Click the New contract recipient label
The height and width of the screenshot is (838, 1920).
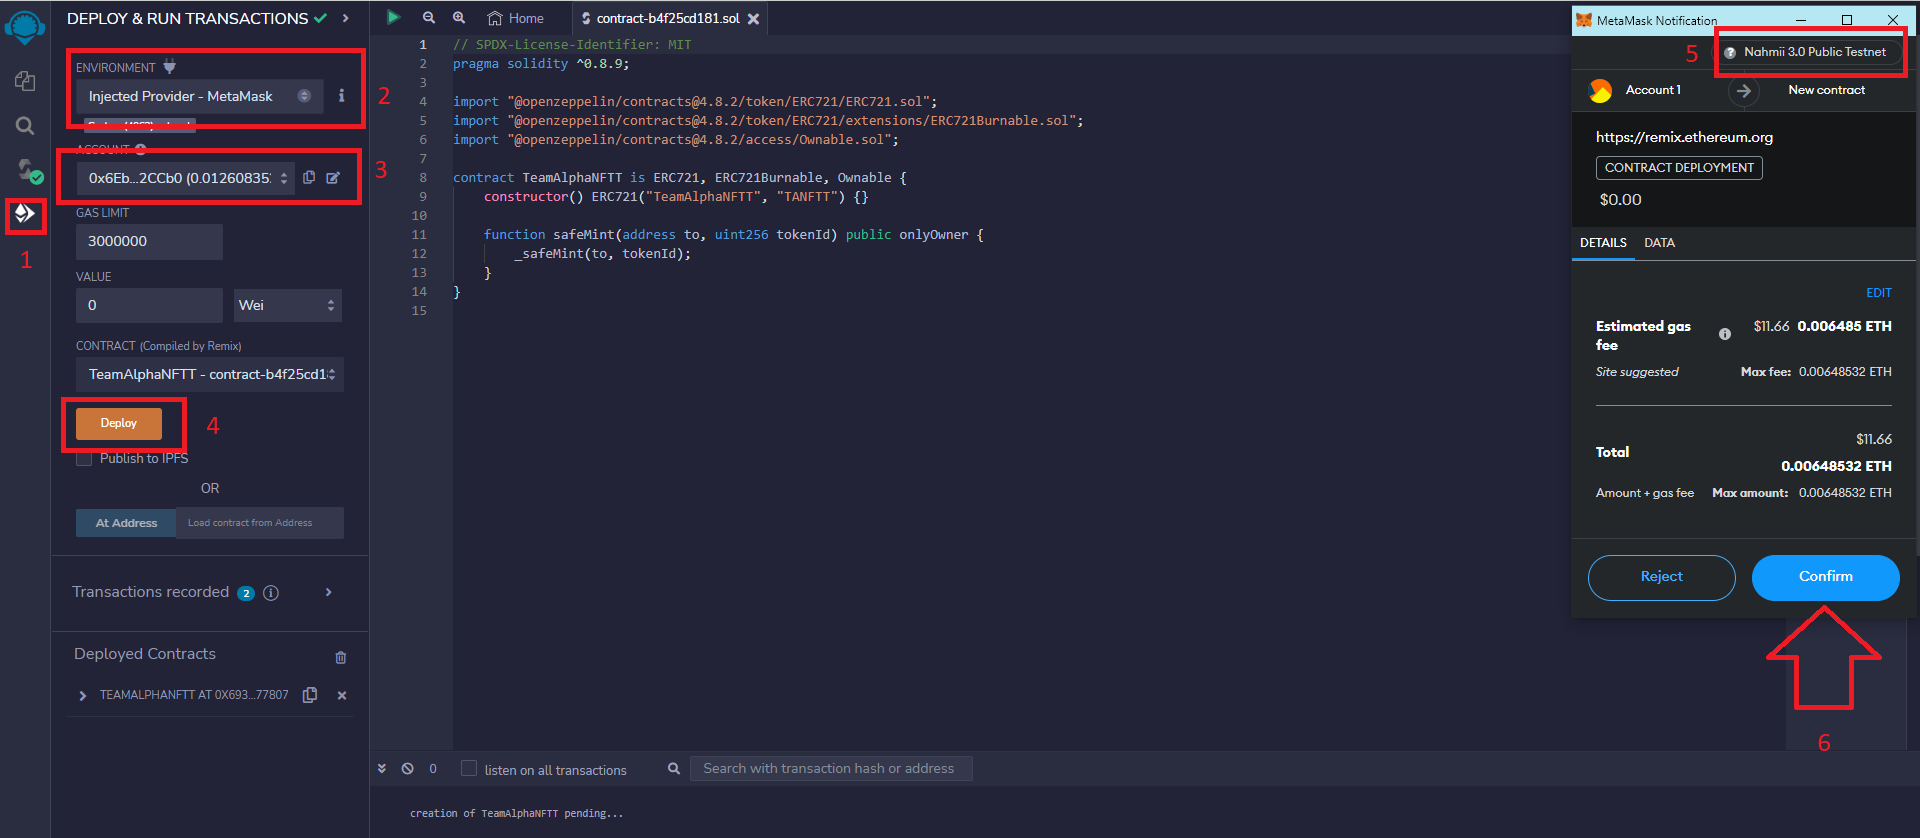[1826, 90]
